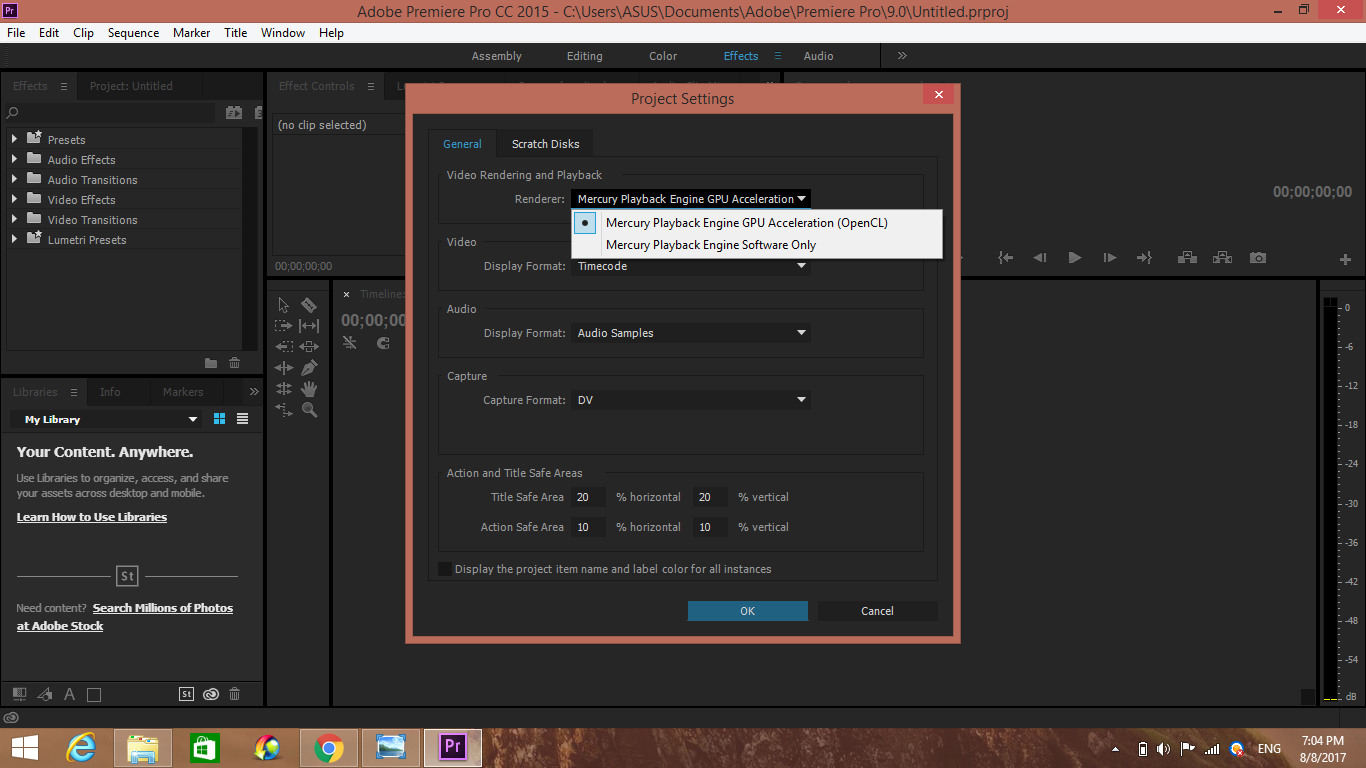Toggle the Adobe Stock St icon

tap(186, 694)
